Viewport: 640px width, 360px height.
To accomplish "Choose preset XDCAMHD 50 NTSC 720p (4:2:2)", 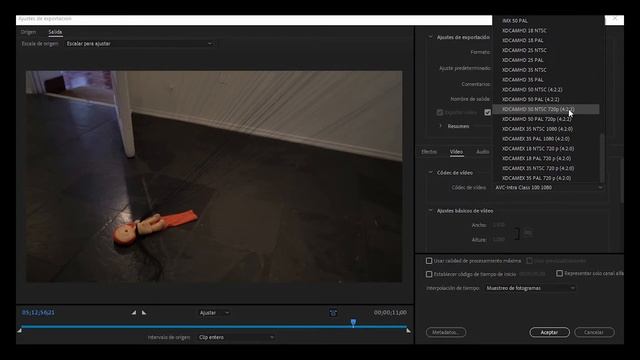I will point(546,109).
